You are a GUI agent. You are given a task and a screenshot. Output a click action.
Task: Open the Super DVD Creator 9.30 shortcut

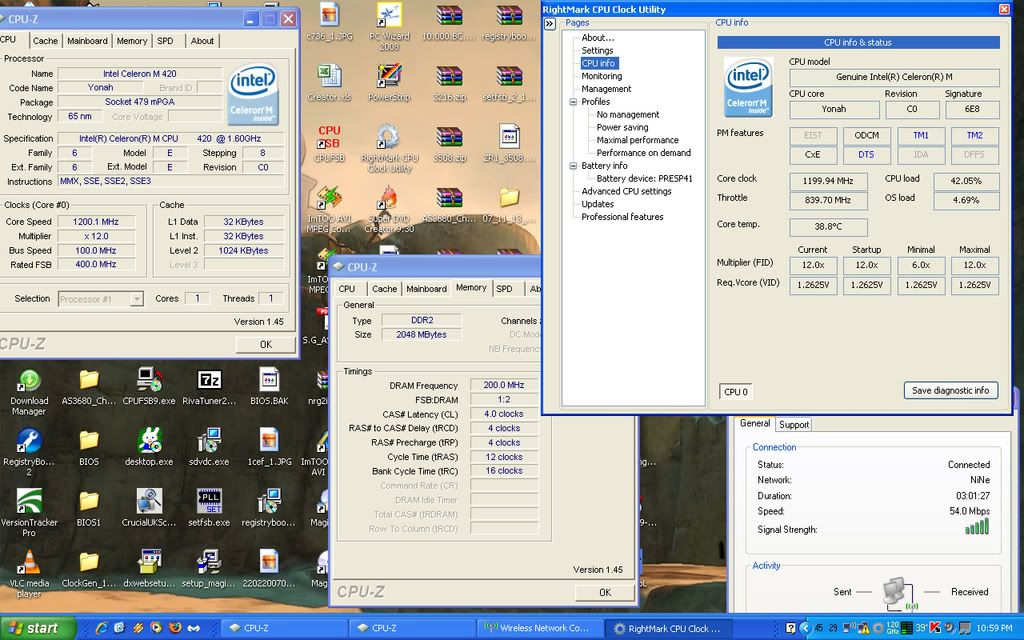pos(389,209)
